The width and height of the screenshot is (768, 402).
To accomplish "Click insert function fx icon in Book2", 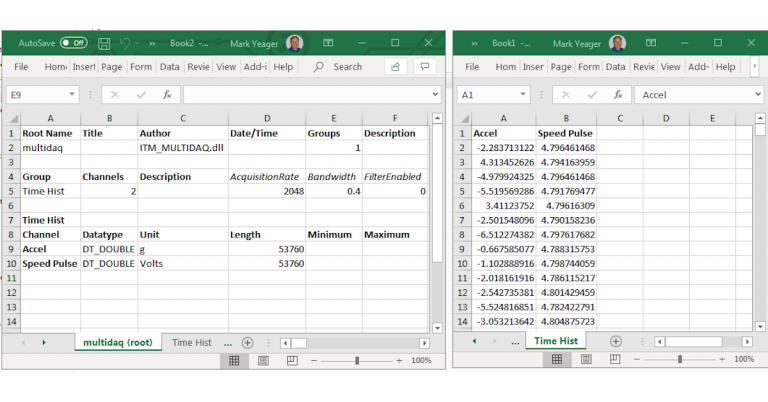I will (167, 95).
